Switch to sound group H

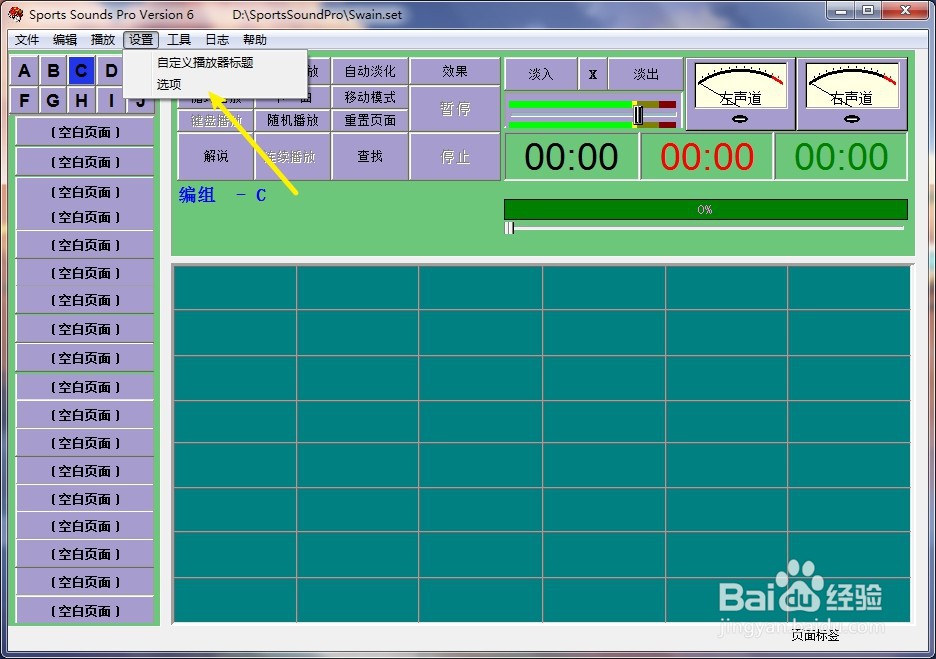[82, 100]
